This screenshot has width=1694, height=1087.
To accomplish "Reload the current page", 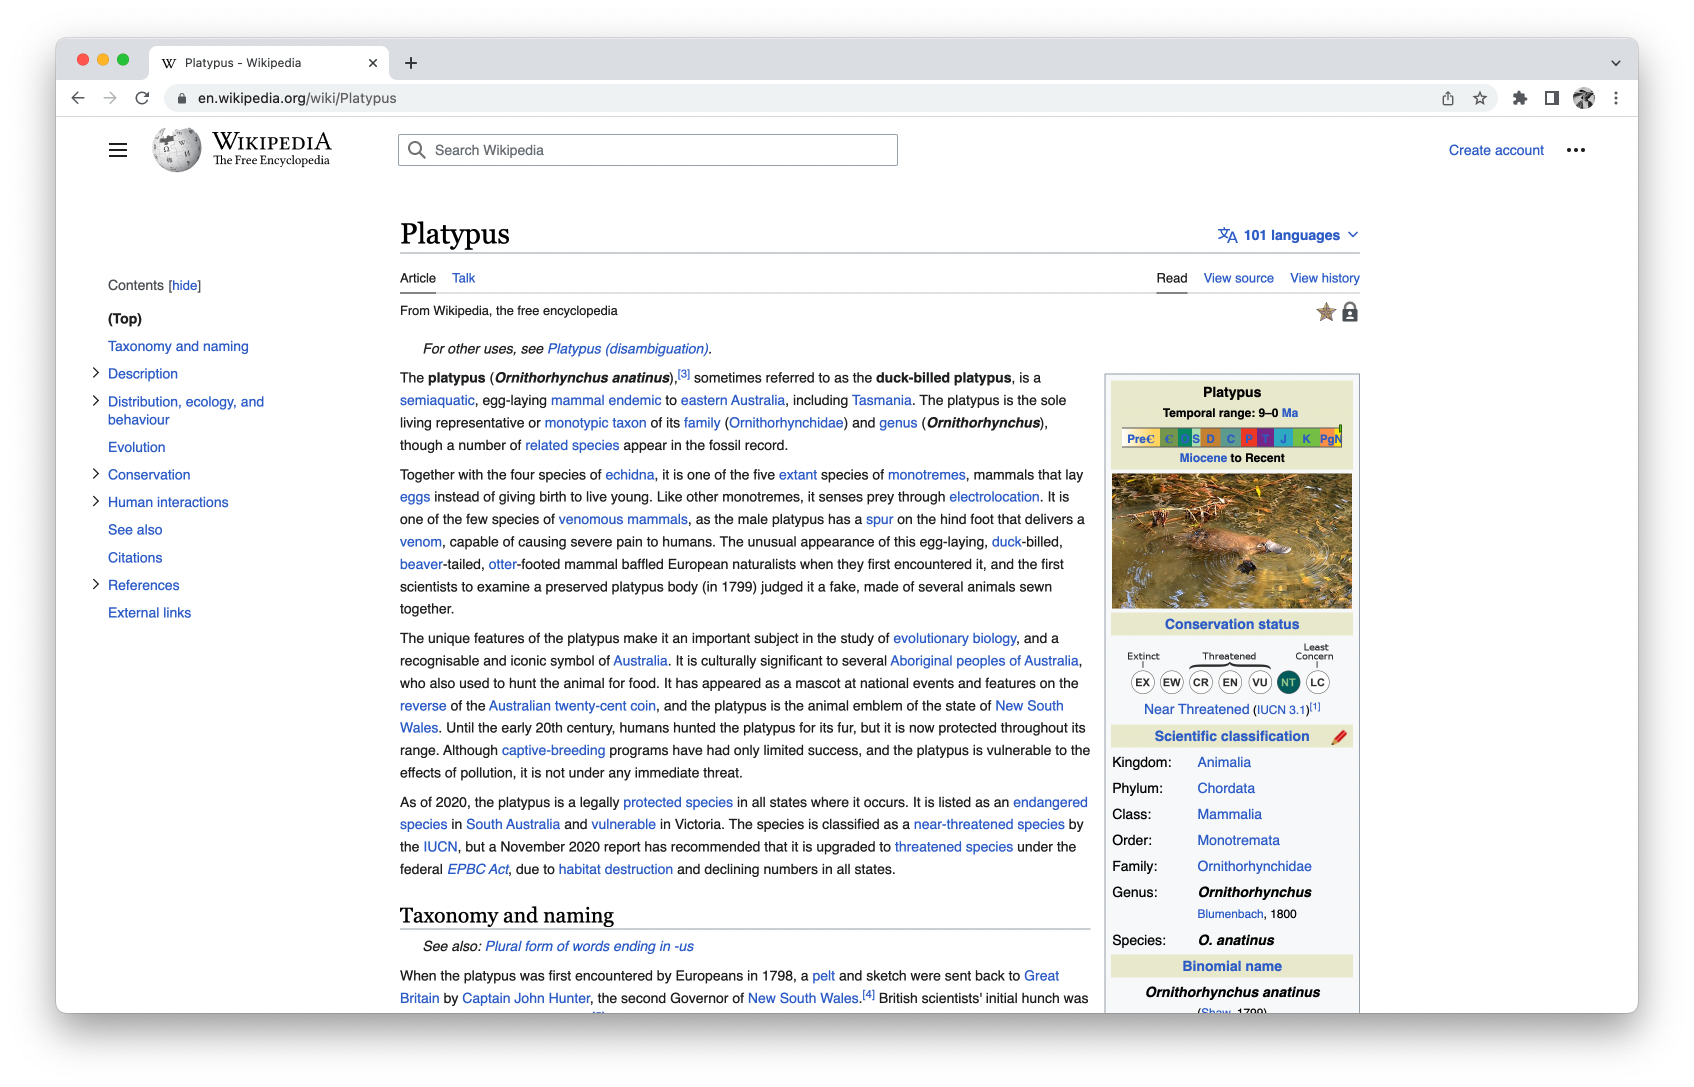I will (x=143, y=98).
